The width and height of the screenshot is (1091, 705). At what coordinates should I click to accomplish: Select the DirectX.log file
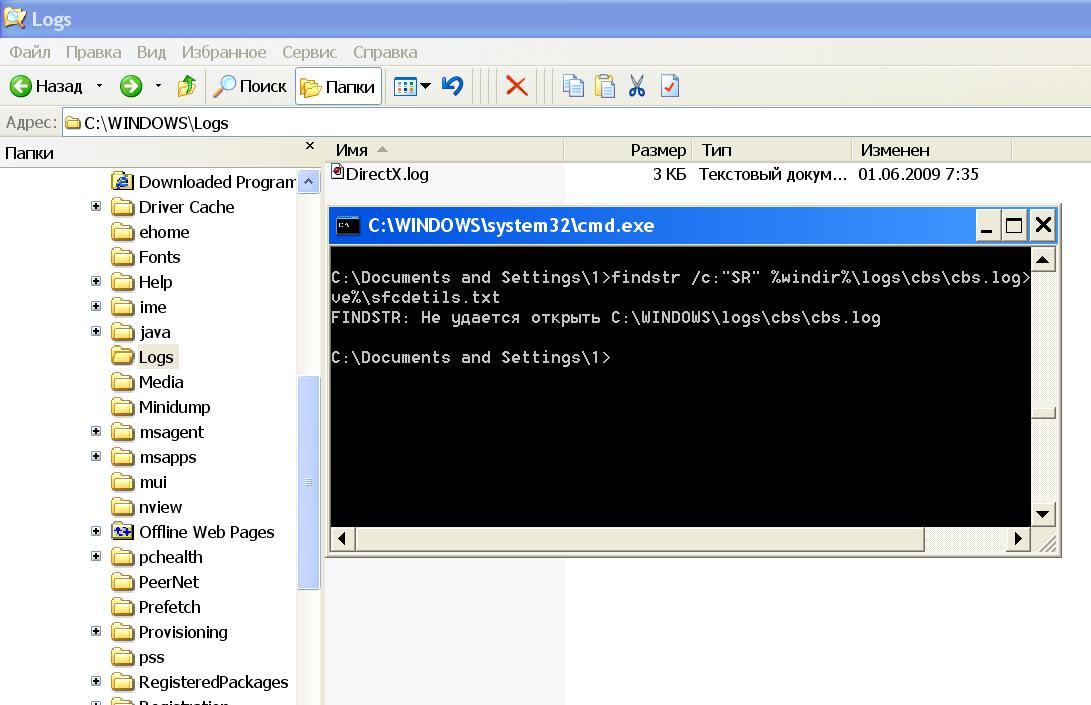point(386,174)
